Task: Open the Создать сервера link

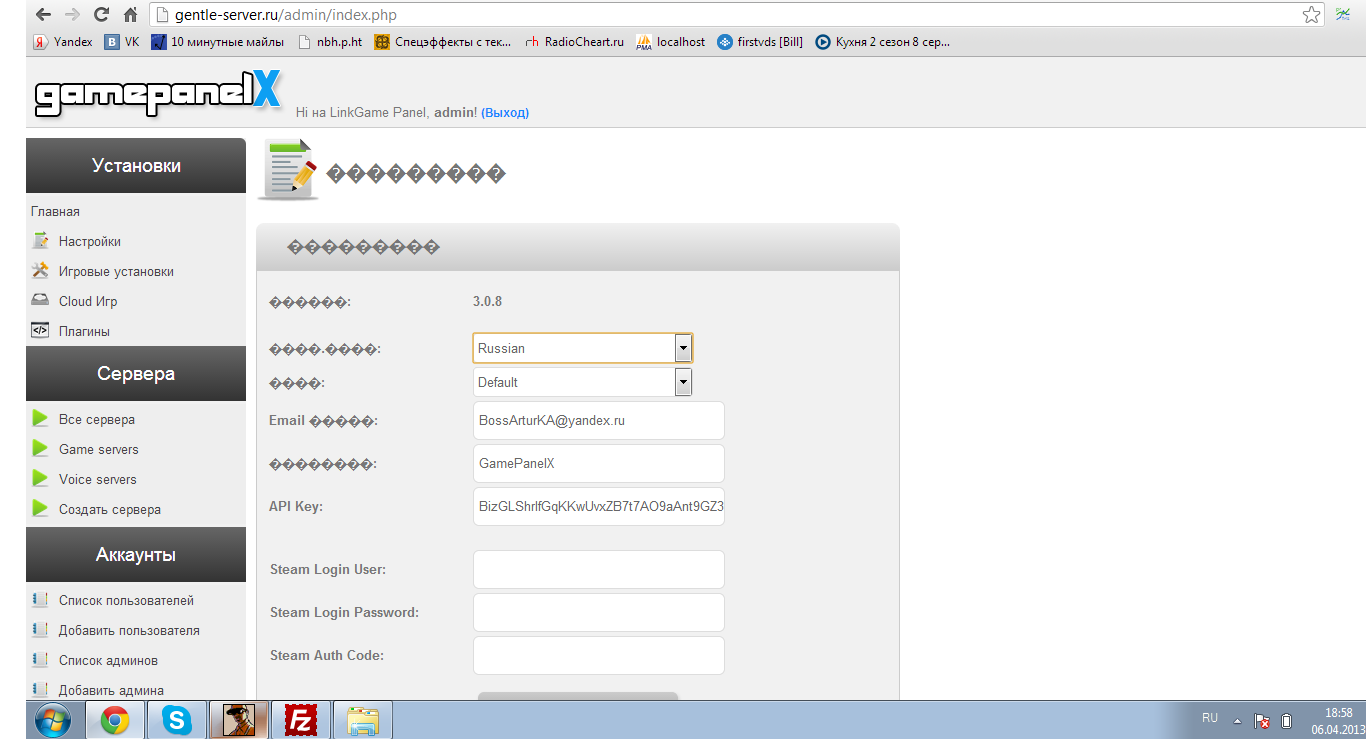Action: pos(110,509)
